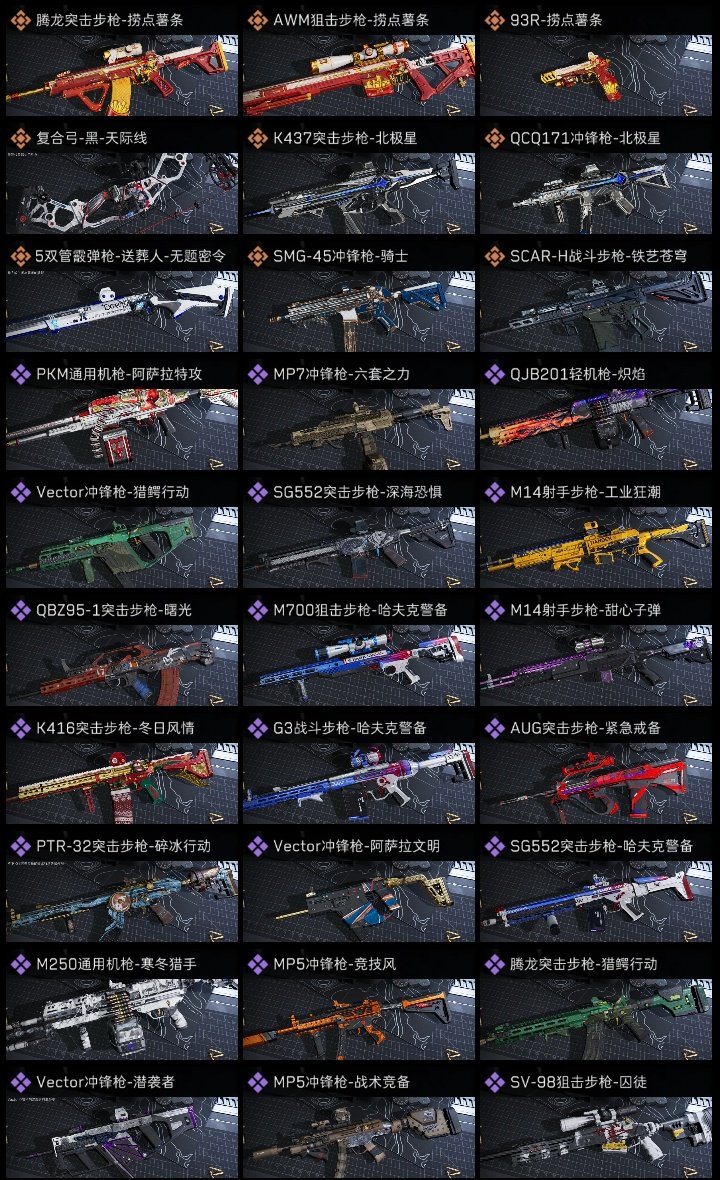This screenshot has height=1180, width=720.
Task: Open the SMG-45冲锋枪-骑士 weapon image
Action: pyautogui.click(x=359, y=312)
